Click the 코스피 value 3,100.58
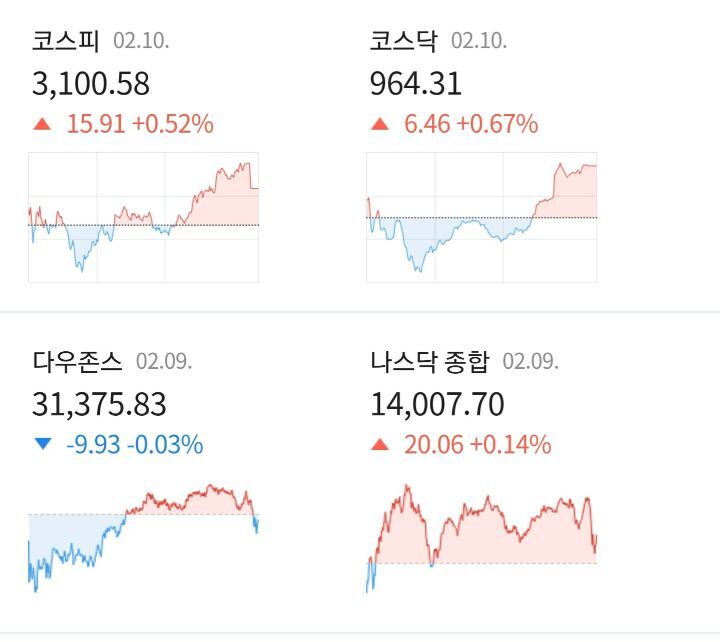The image size is (720, 642). point(91,83)
